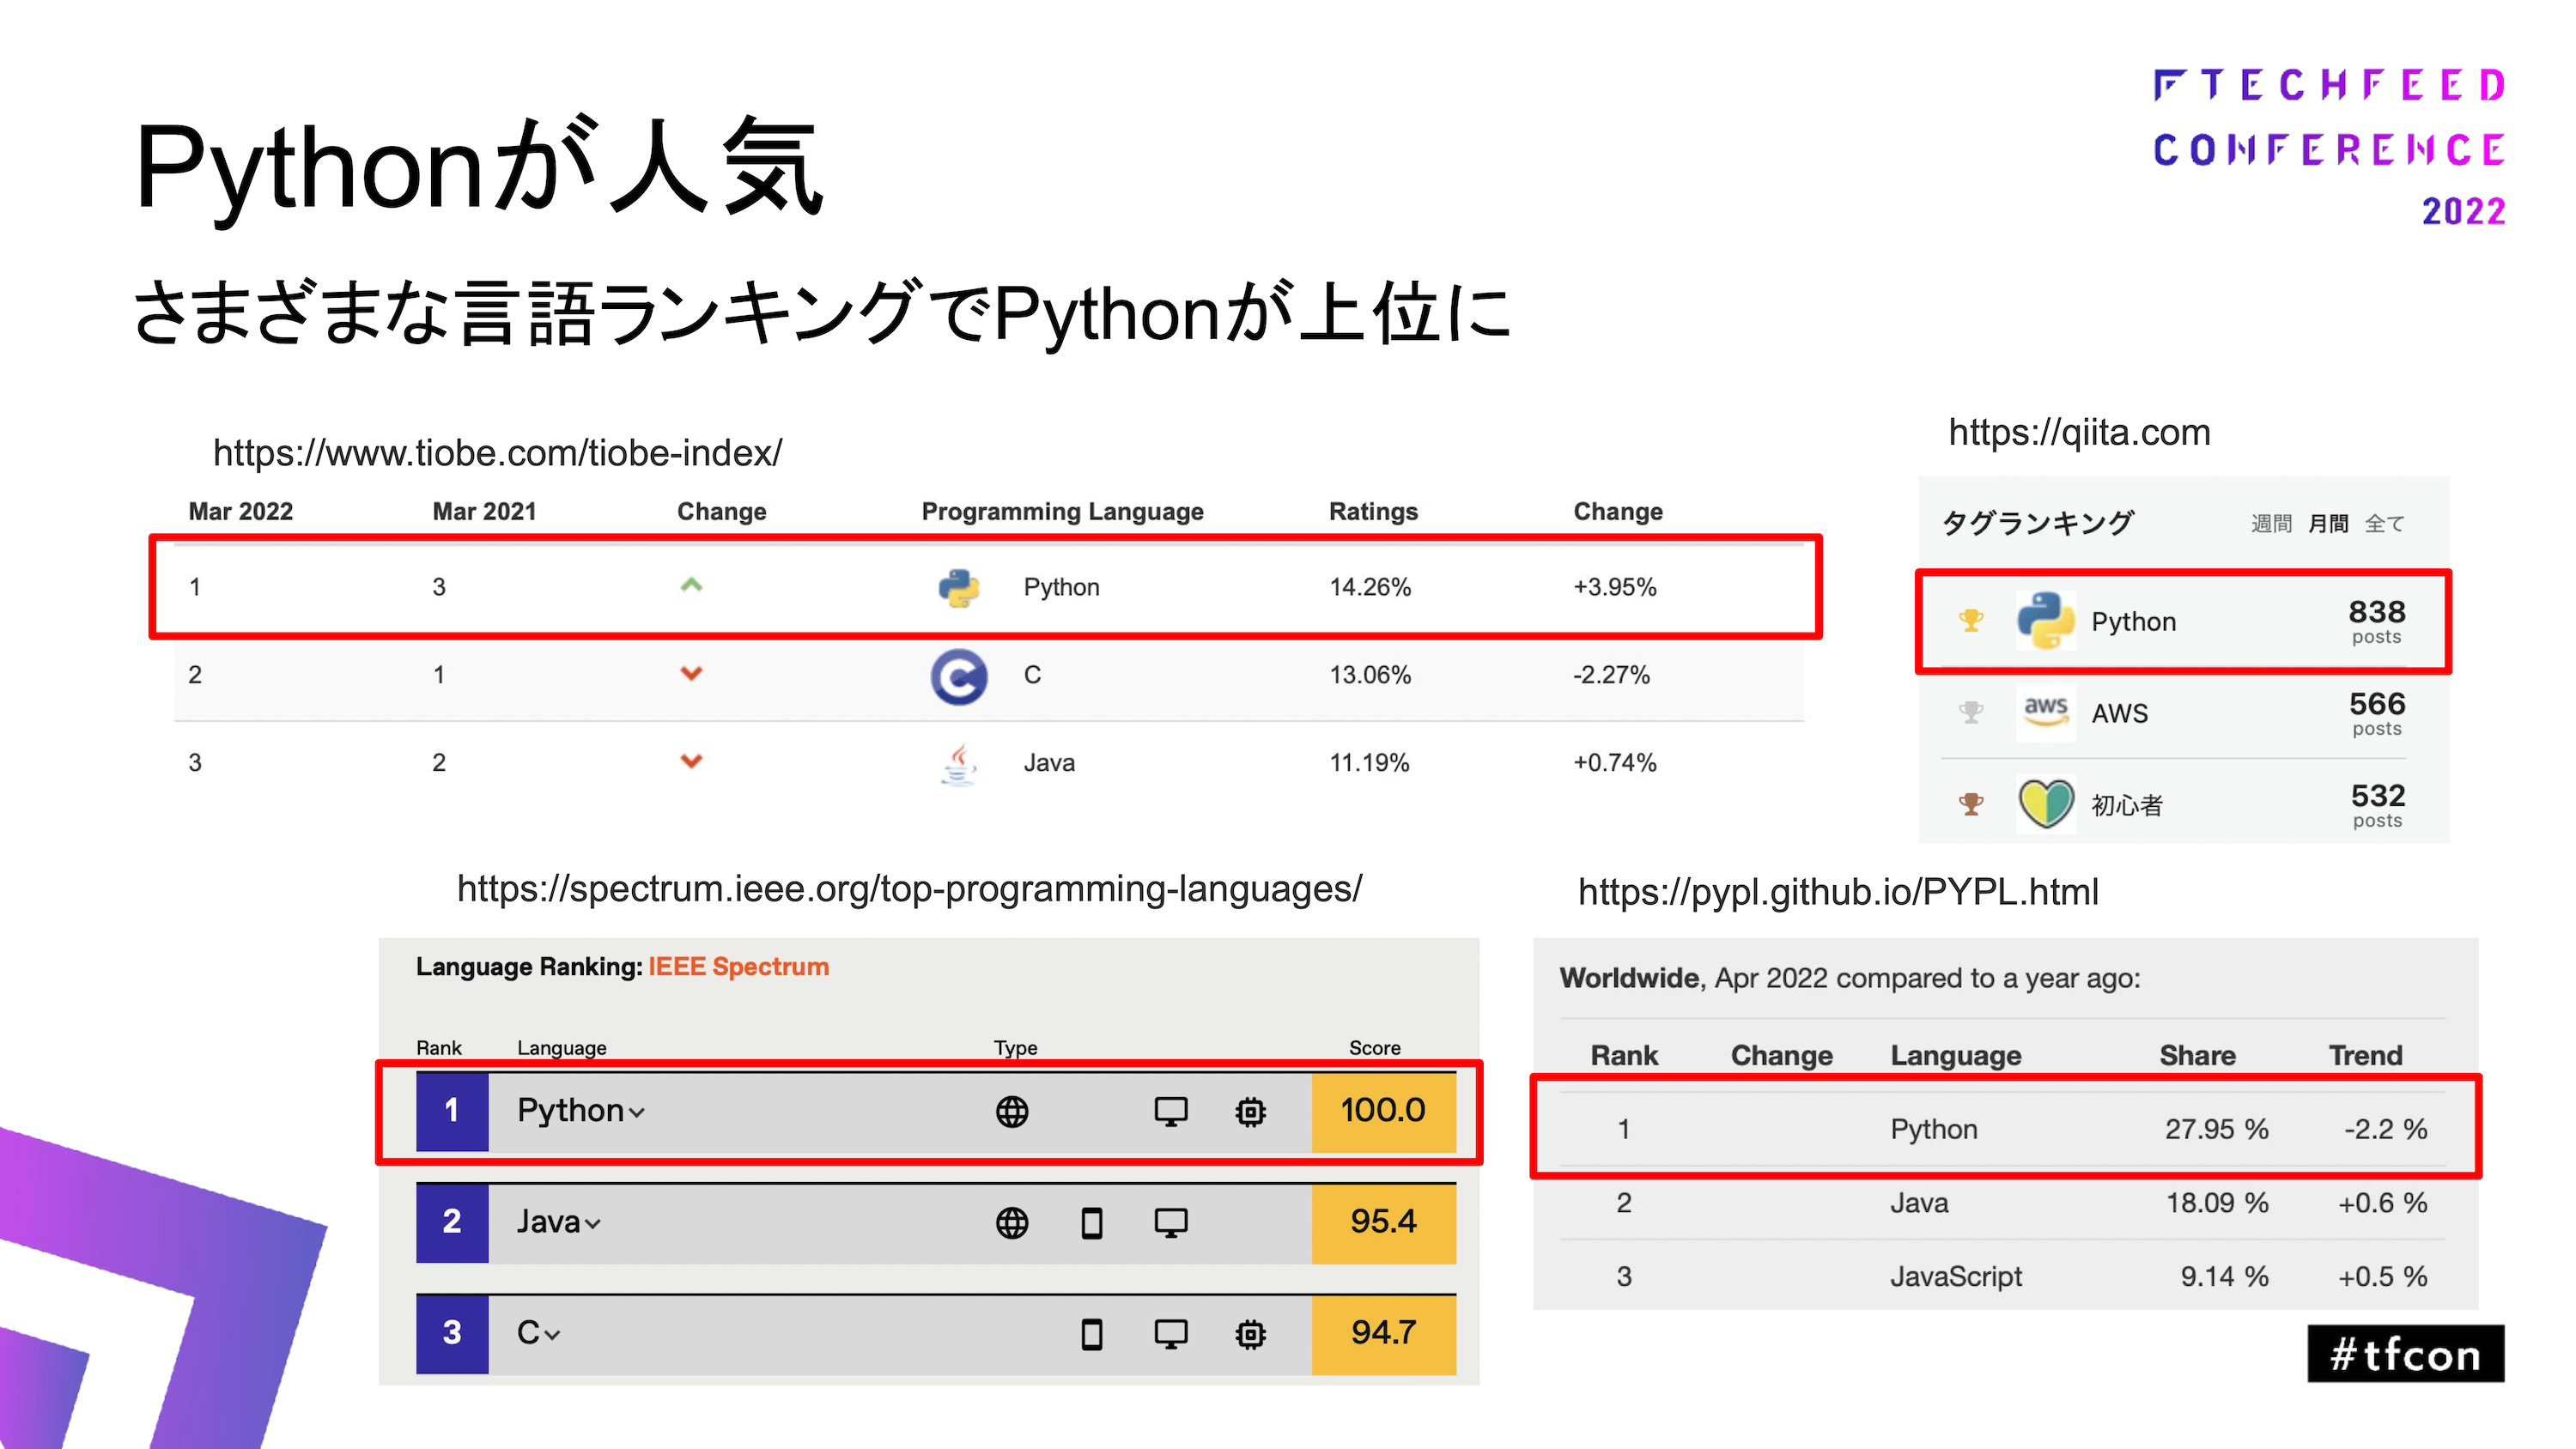Click bronze trophy beside 初心者 tag
This screenshot has width=2576, height=1449.
point(1971,804)
